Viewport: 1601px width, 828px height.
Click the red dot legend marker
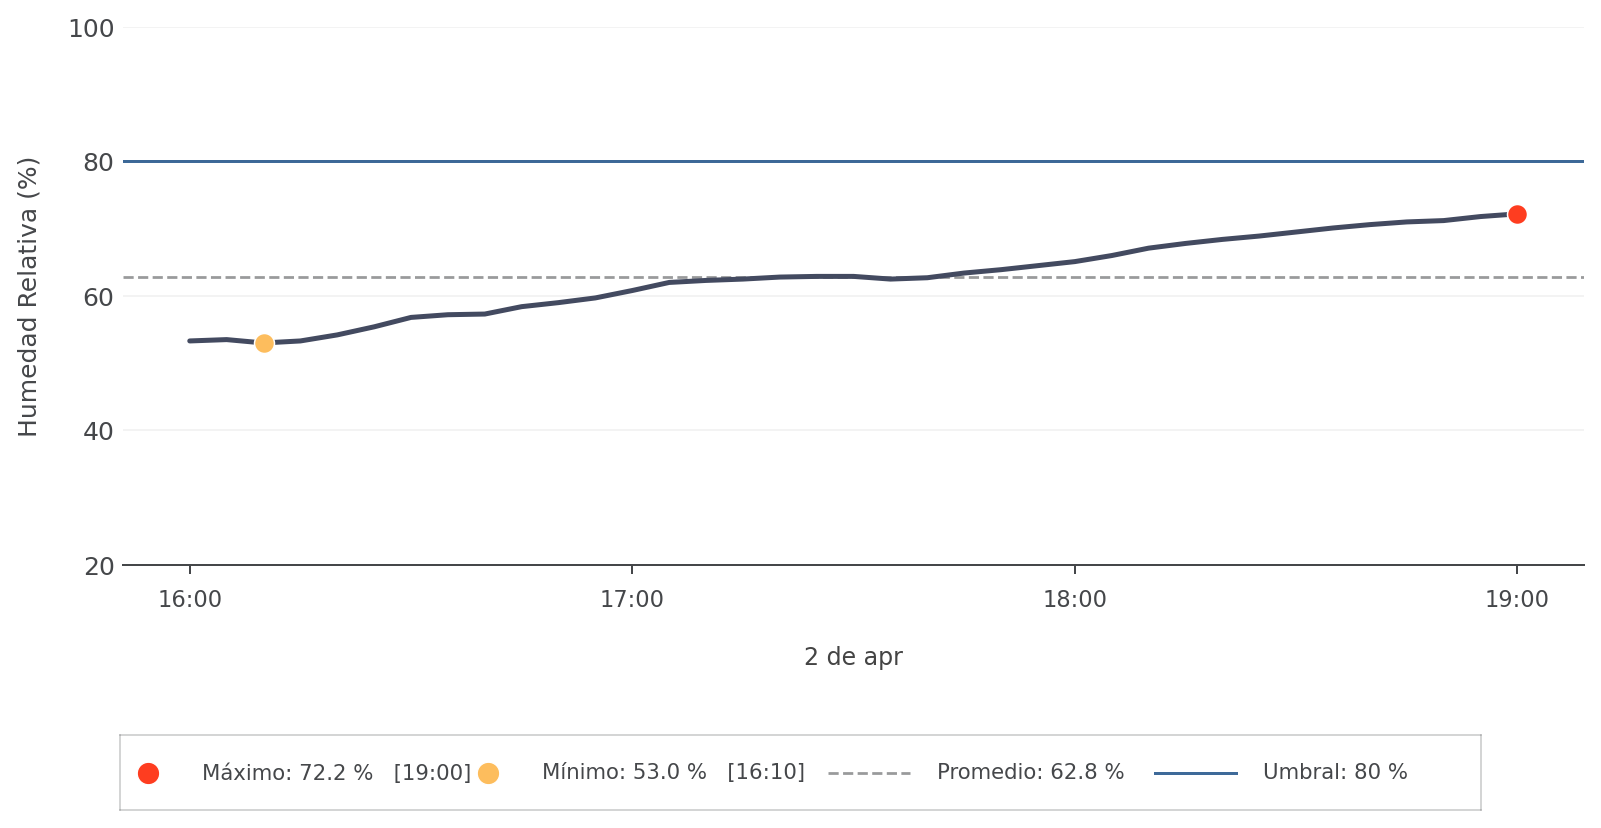coord(148,773)
